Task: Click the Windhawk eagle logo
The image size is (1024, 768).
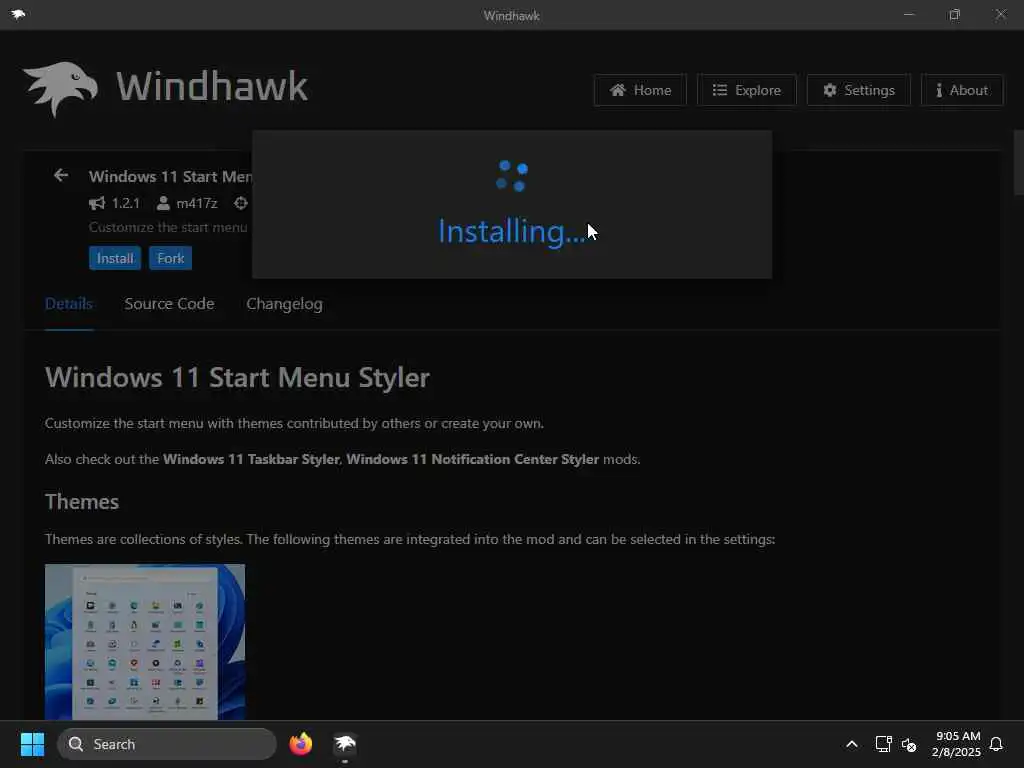Action: click(x=60, y=89)
